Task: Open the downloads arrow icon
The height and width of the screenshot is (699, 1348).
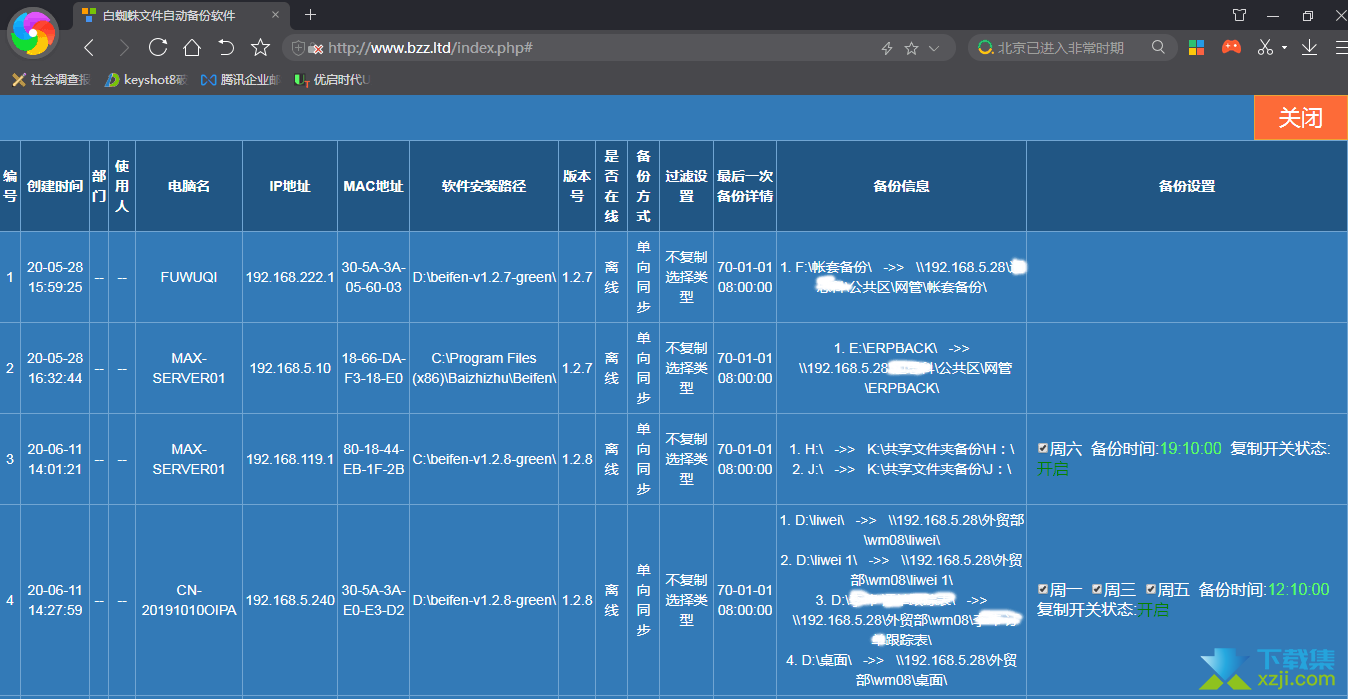Action: [x=1309, y=47]
